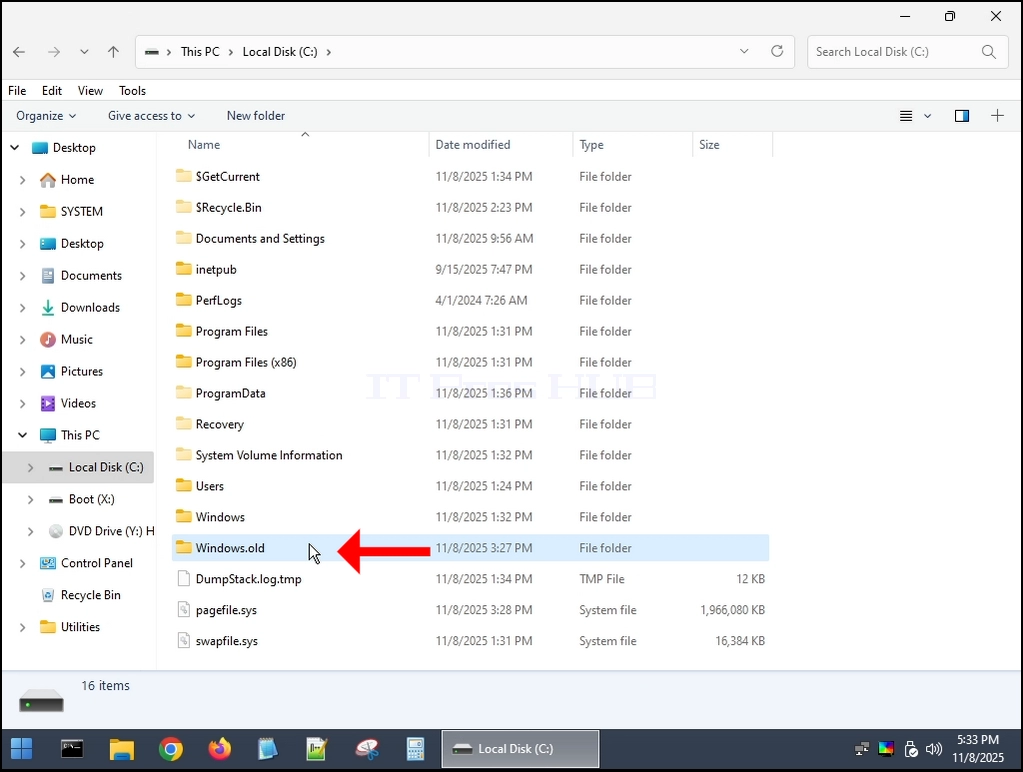This screenshot has width=1023, height=772.
Task: Open the View menu
Action: [90, 91]
